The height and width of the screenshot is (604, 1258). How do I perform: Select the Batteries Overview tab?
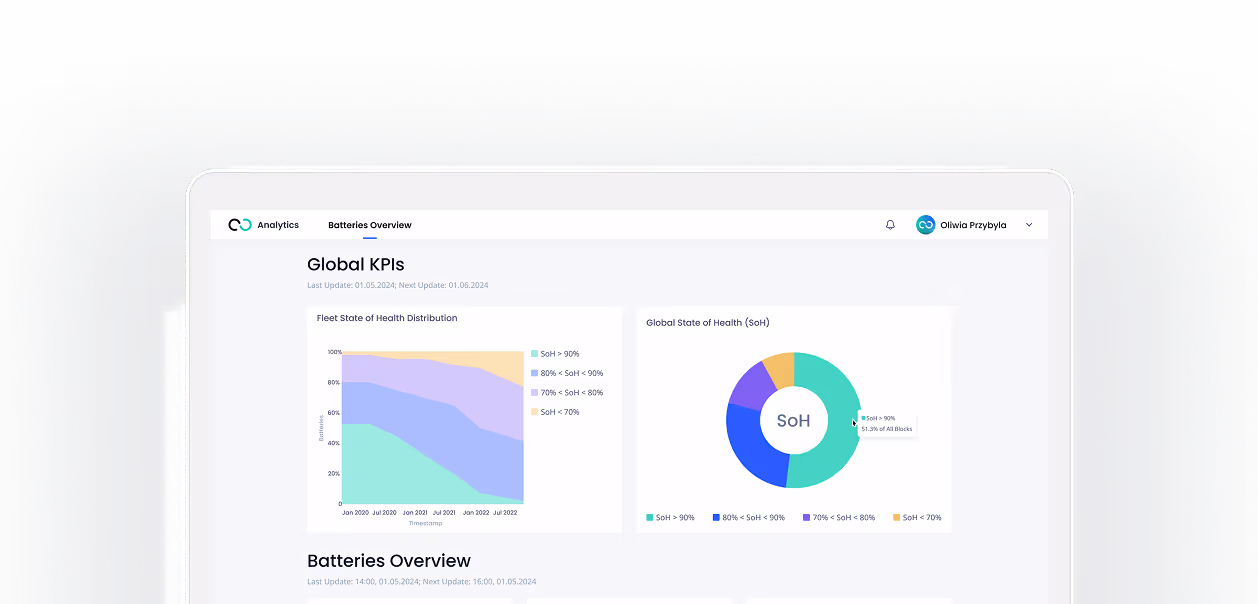(x=370, y=224)
